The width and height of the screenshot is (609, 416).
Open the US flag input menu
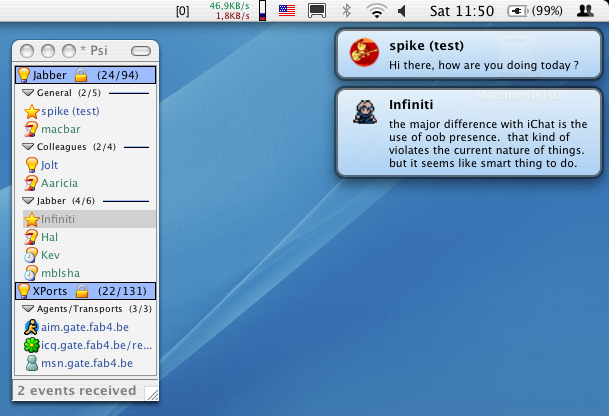[287, 10]
